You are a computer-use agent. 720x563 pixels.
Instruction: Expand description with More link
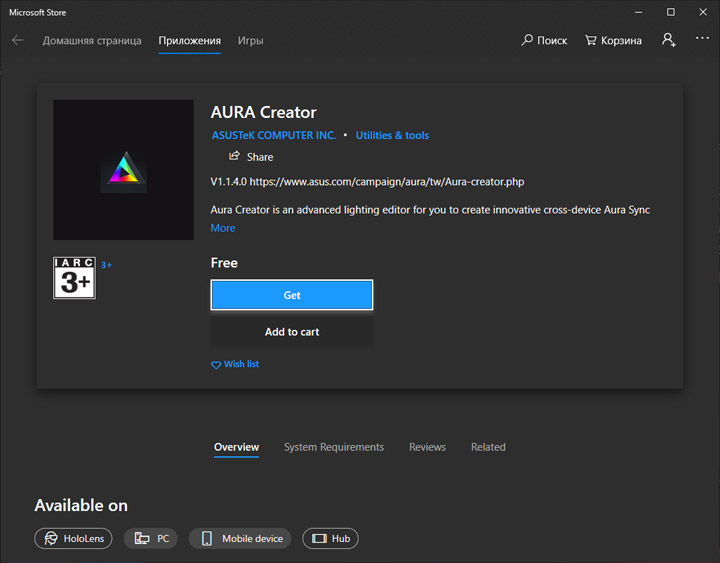pos(223,228)
